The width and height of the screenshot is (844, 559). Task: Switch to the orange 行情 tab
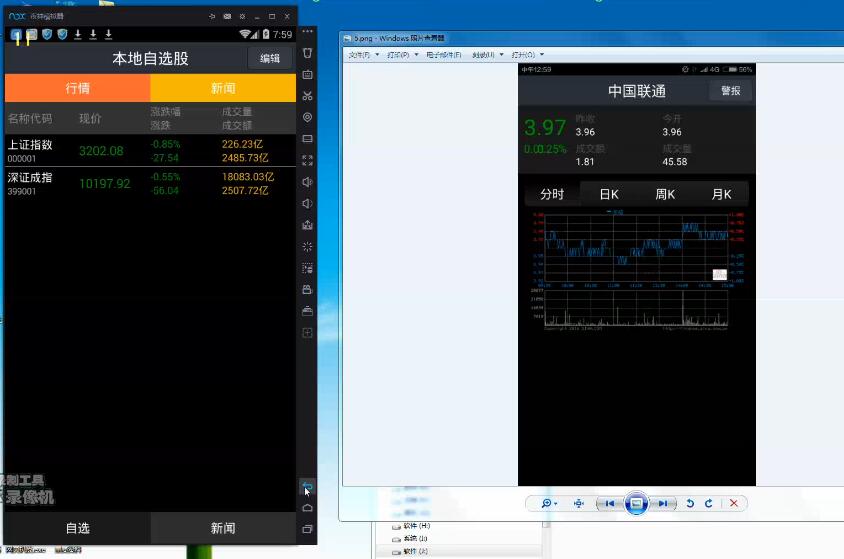pyautogui.click(x=78, y=88)
